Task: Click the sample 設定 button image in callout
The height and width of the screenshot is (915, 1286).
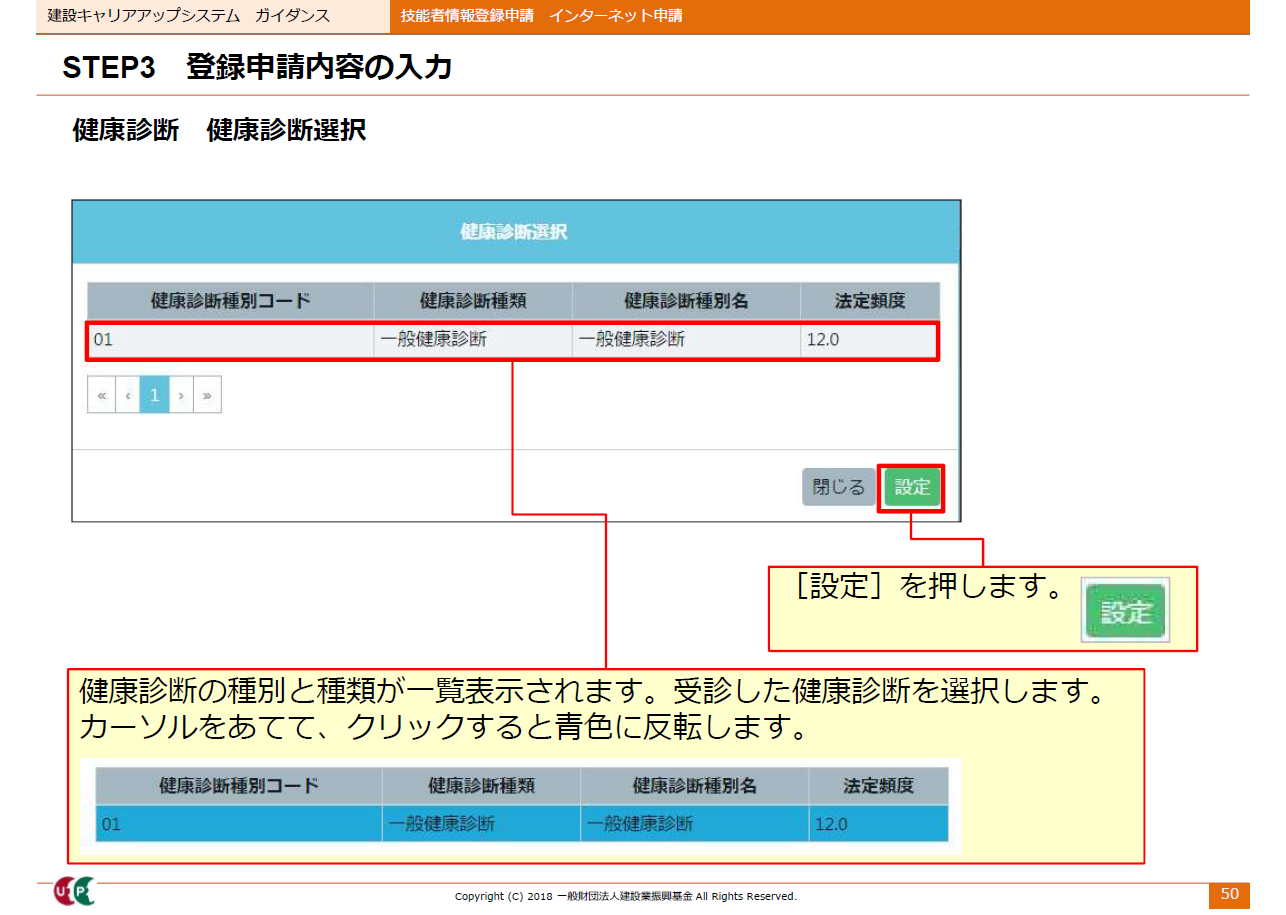Action: pyautogui.click(x=1126, y=612)
